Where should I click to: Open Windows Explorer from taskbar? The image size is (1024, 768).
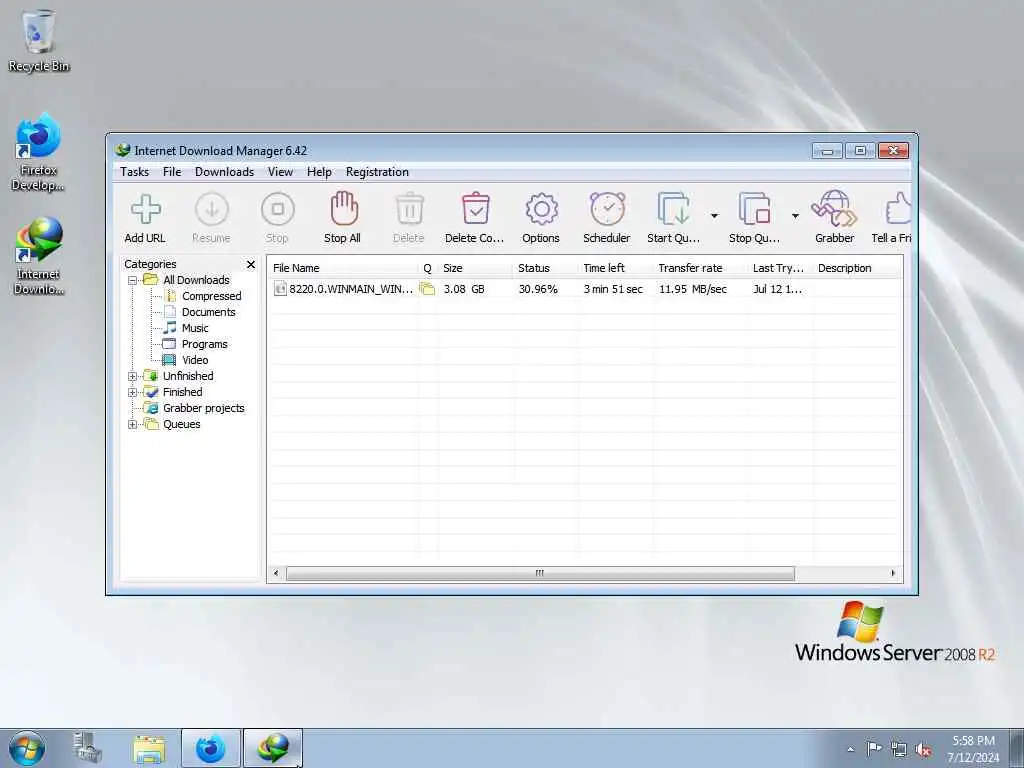pos(149,748)
